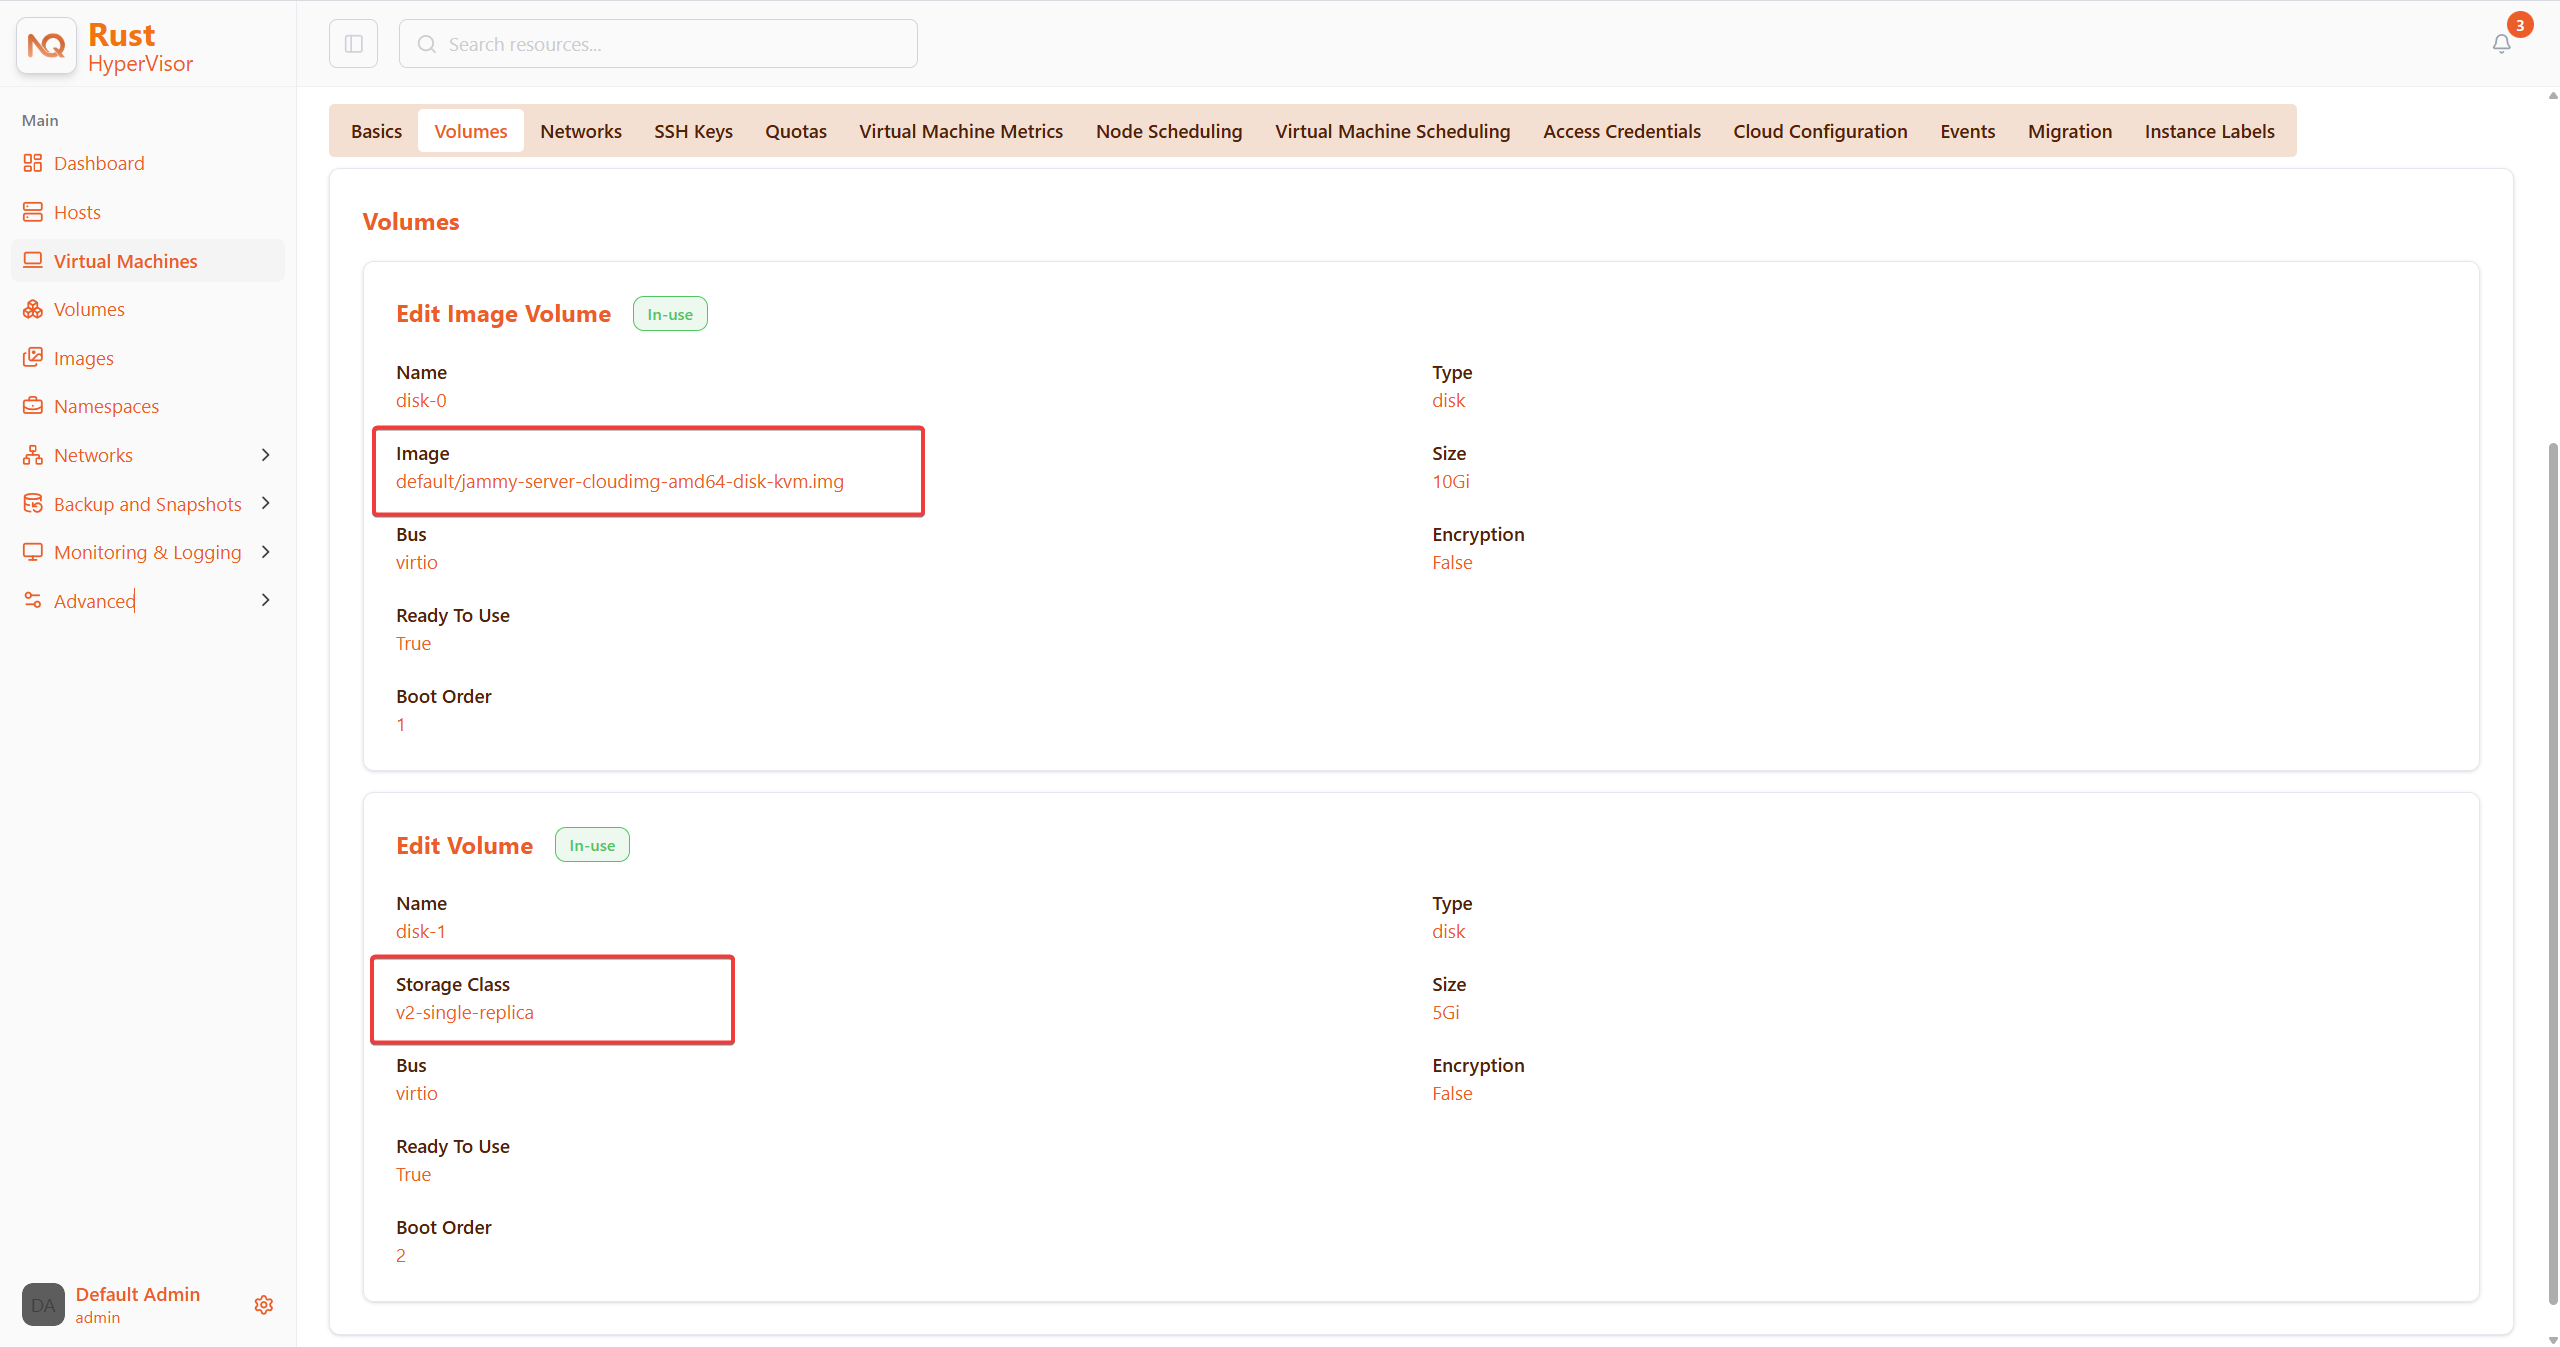The image size is (2560, 1347).
Task: Open the Access Credentials tab
Action: (1622, 131)
